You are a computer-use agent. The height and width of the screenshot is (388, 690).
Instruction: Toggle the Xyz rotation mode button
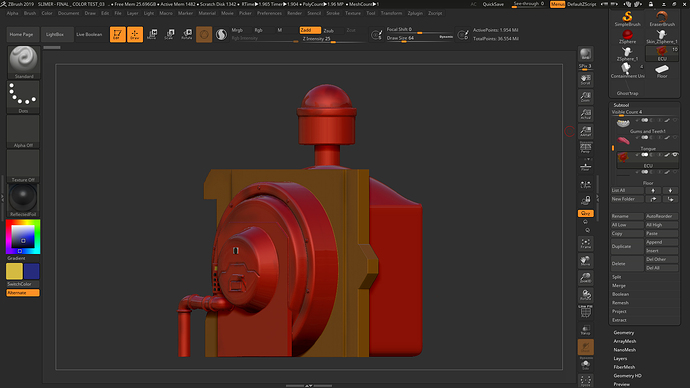click(586, 213)
